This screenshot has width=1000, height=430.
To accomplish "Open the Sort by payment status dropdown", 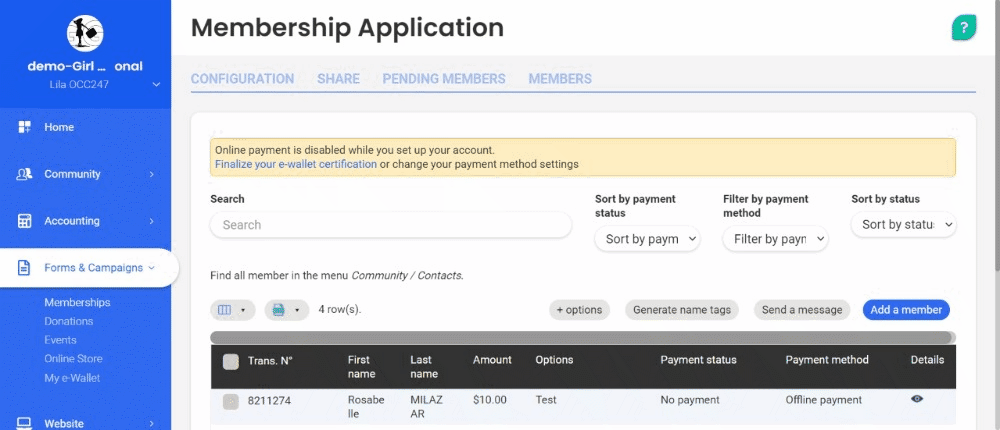I will (x=647, y=239).
